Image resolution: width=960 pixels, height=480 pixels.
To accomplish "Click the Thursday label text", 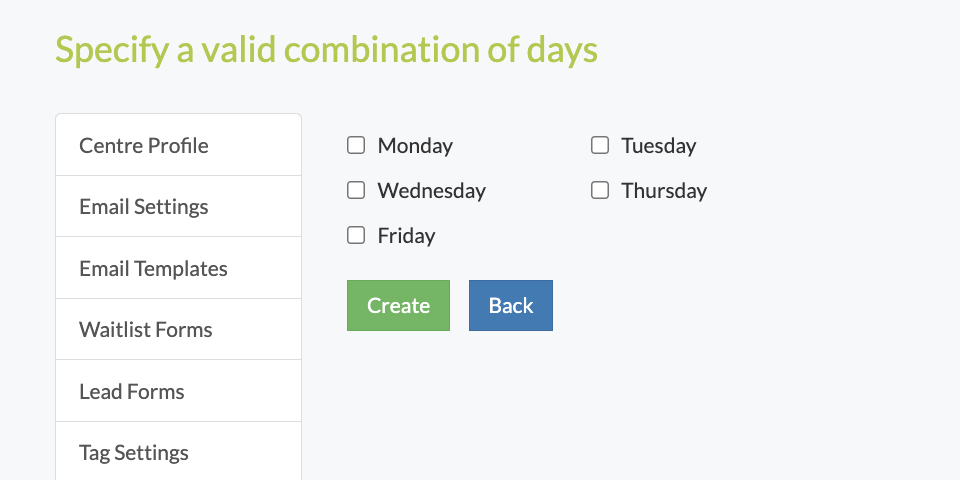I will (664, 190).
